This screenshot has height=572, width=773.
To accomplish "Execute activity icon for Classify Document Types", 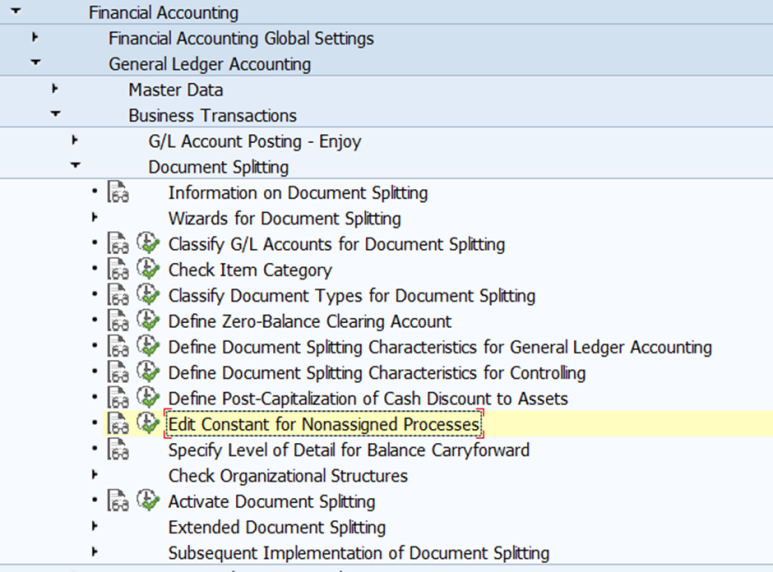I will (148, 295).
